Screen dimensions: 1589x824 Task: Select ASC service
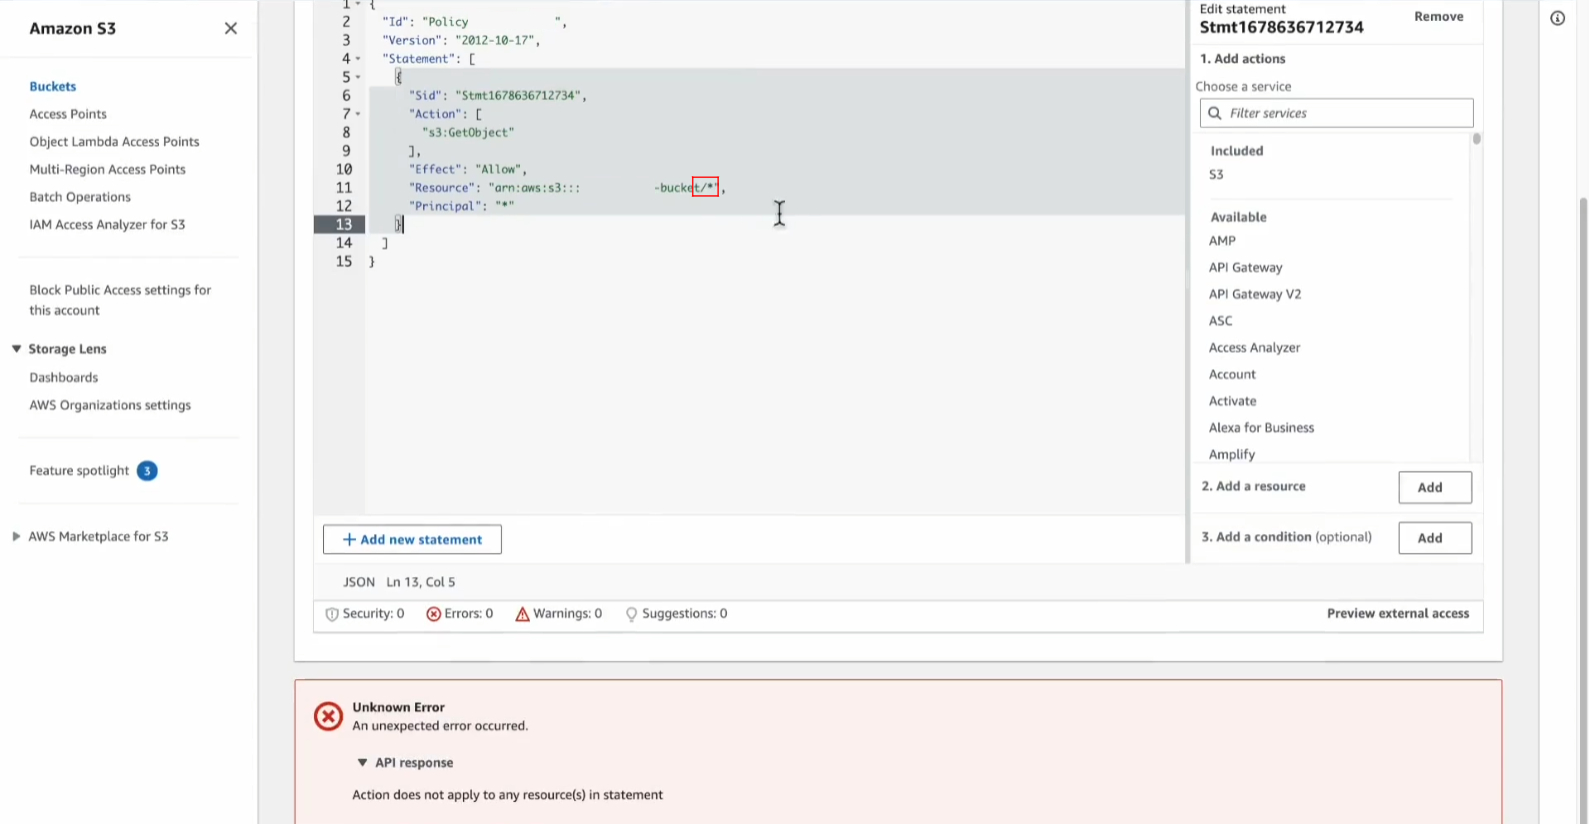pos(1220,321)
